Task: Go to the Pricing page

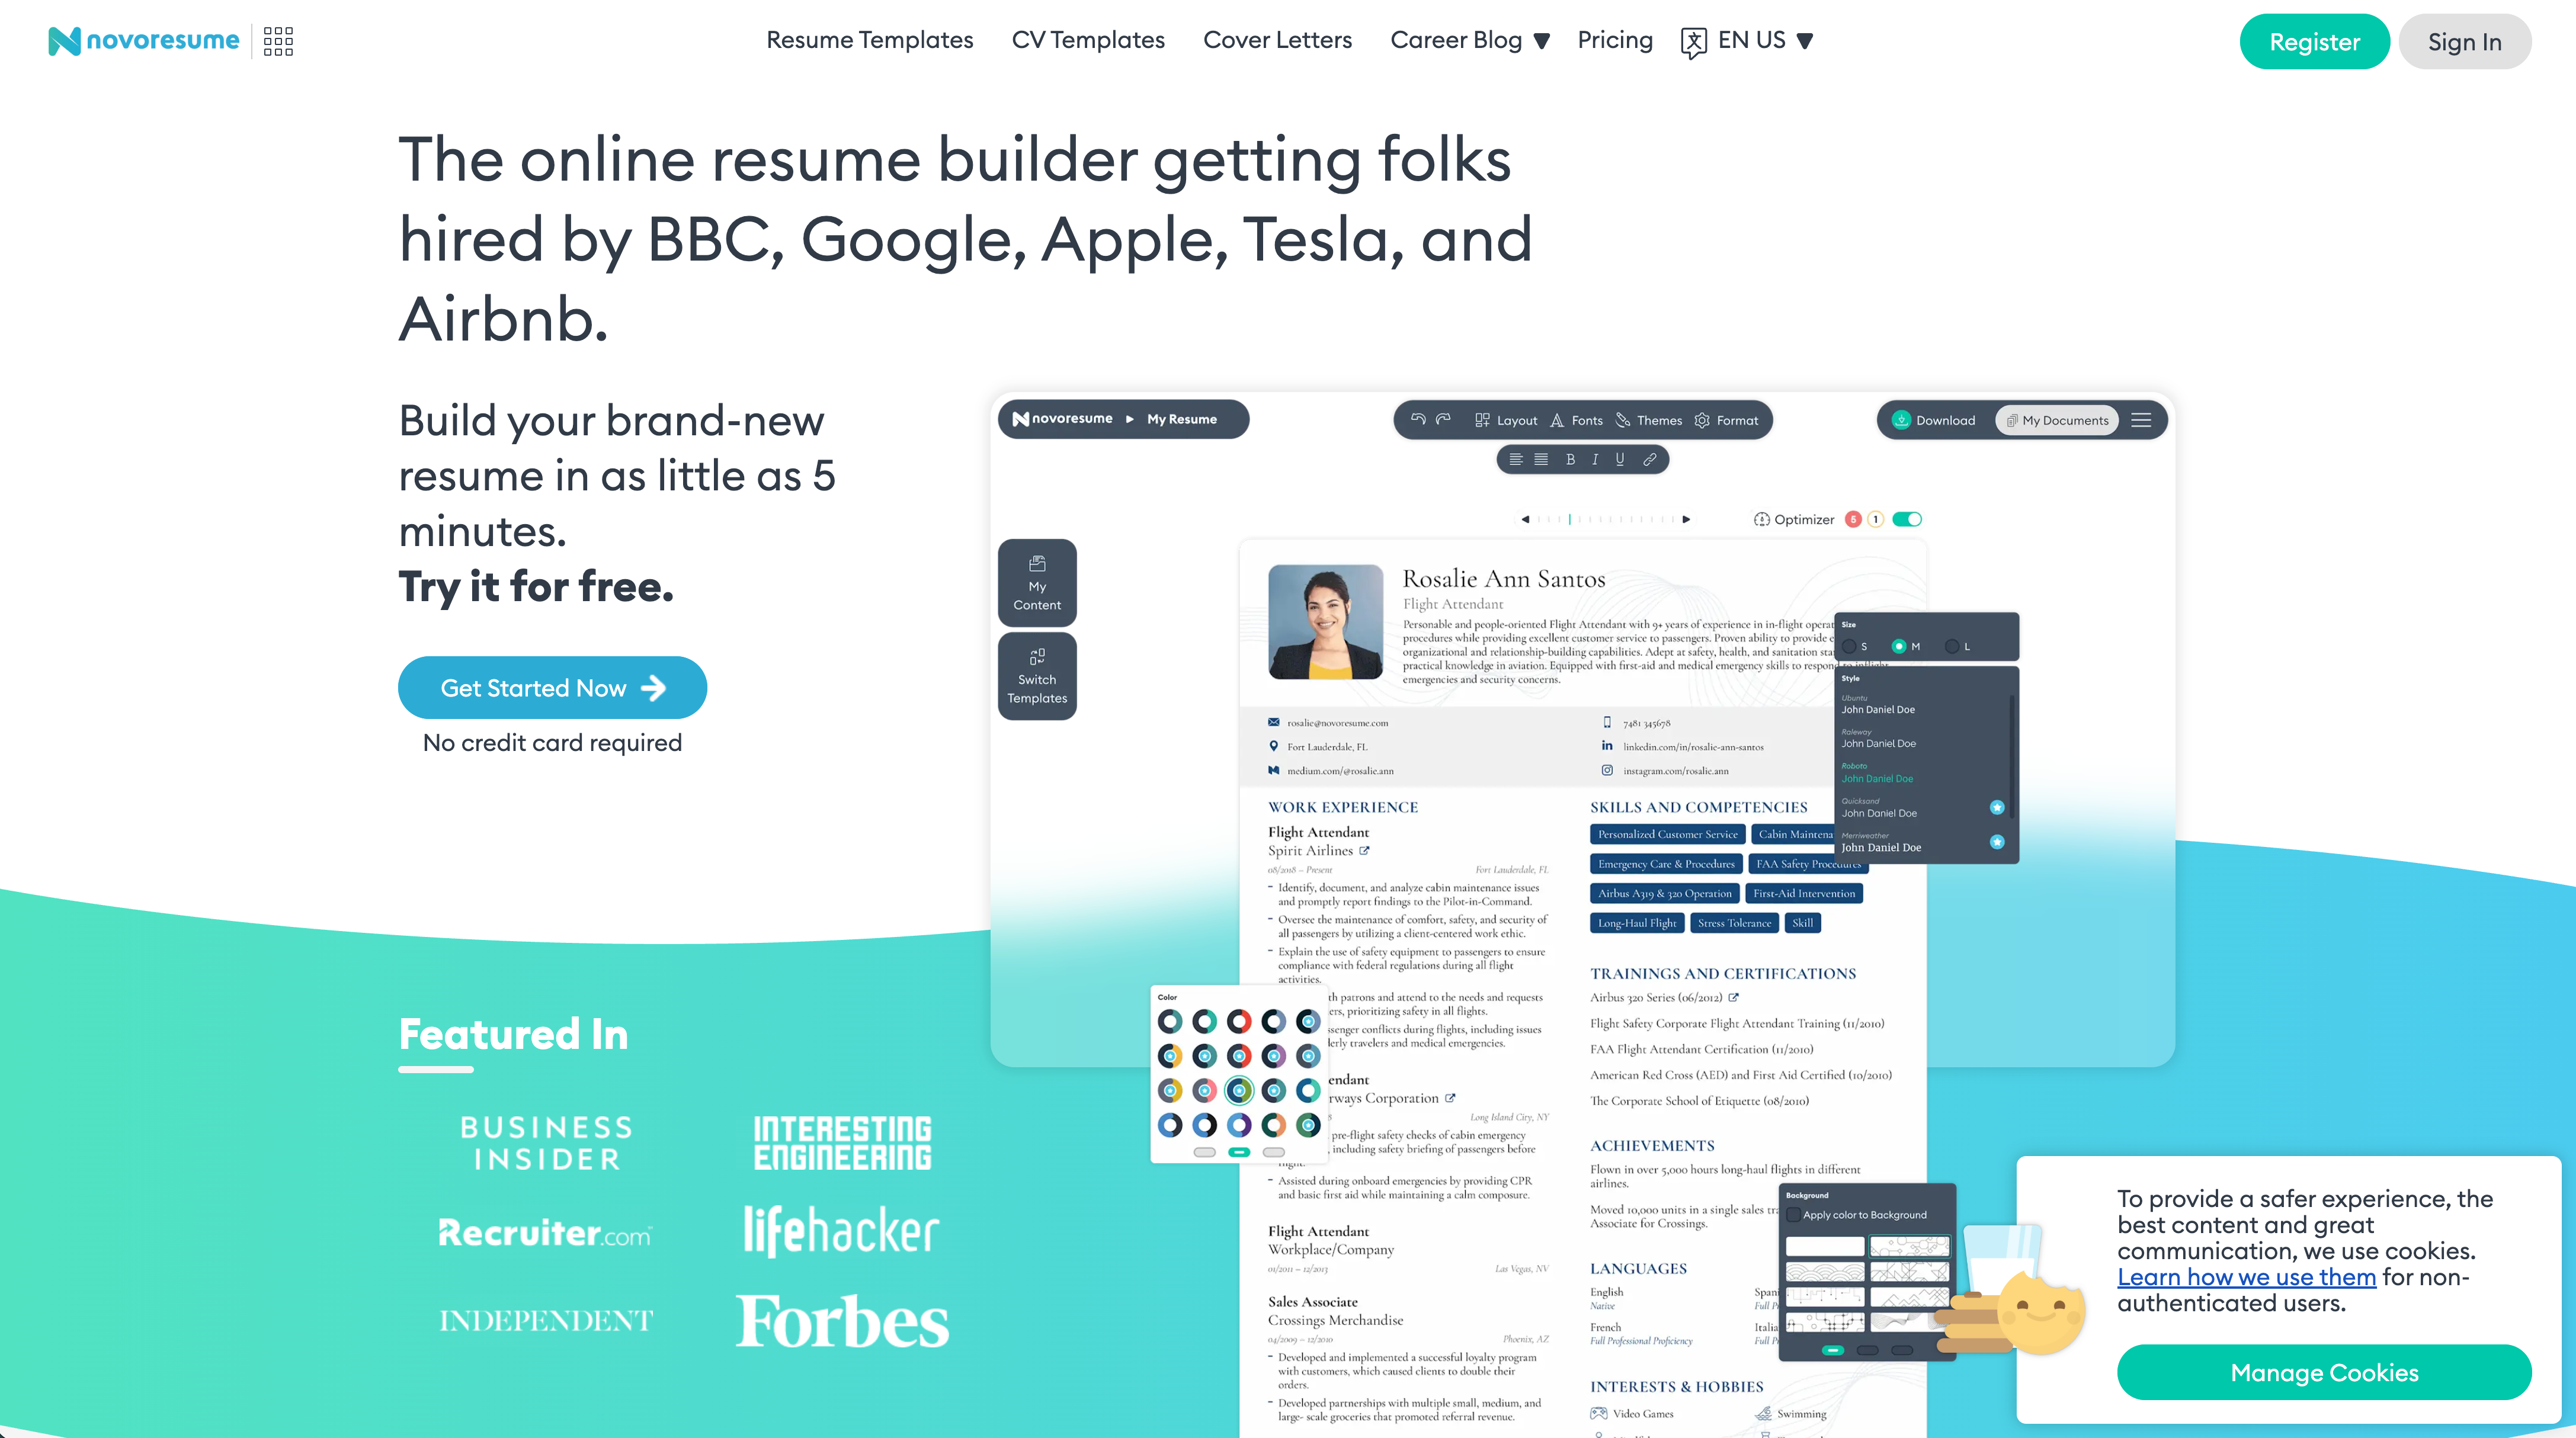Action: click(1614, 40)
